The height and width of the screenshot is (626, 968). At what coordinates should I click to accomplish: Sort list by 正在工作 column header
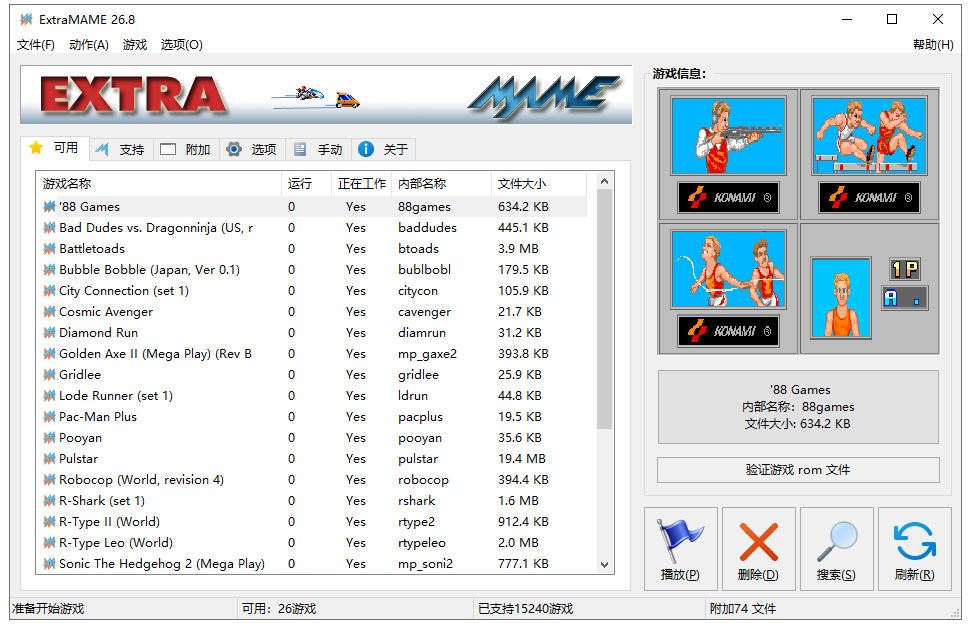coord(361,183)
